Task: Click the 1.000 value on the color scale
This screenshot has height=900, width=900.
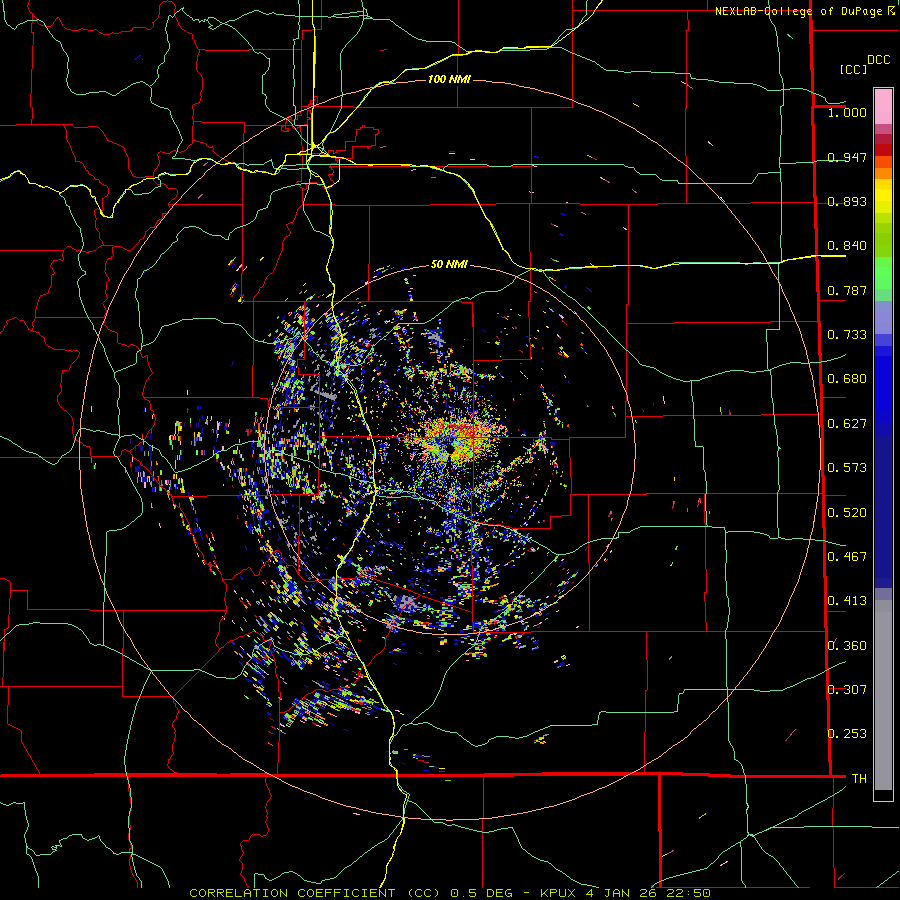Action: click(x=847, y=112)
